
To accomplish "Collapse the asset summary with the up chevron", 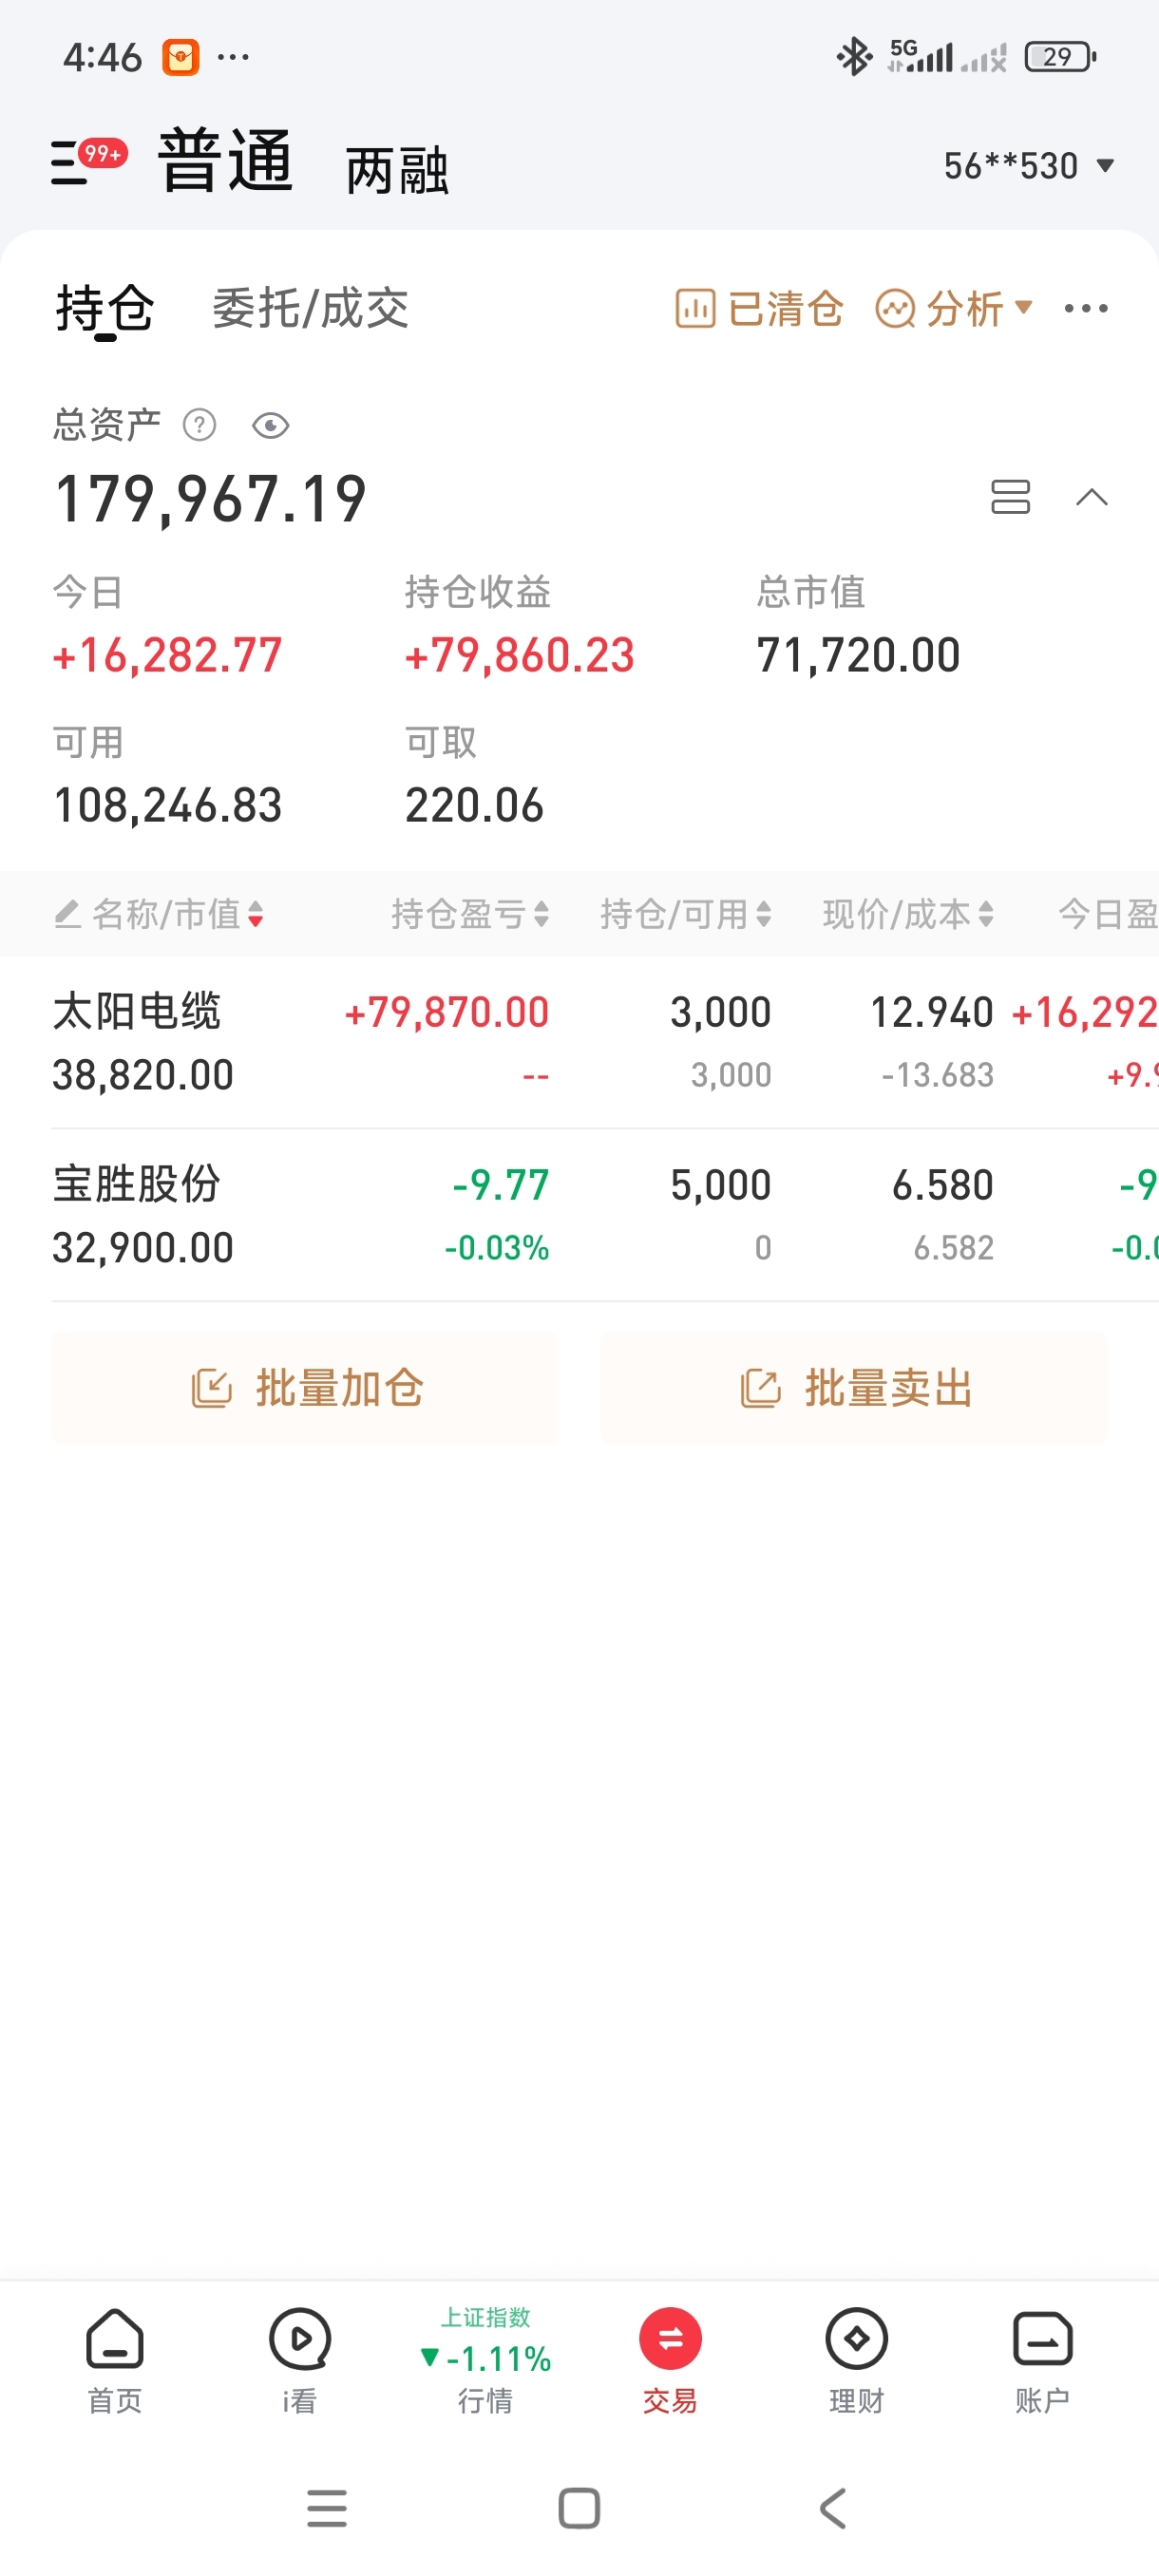I will pyautogui.click(x=1091, y=497).
